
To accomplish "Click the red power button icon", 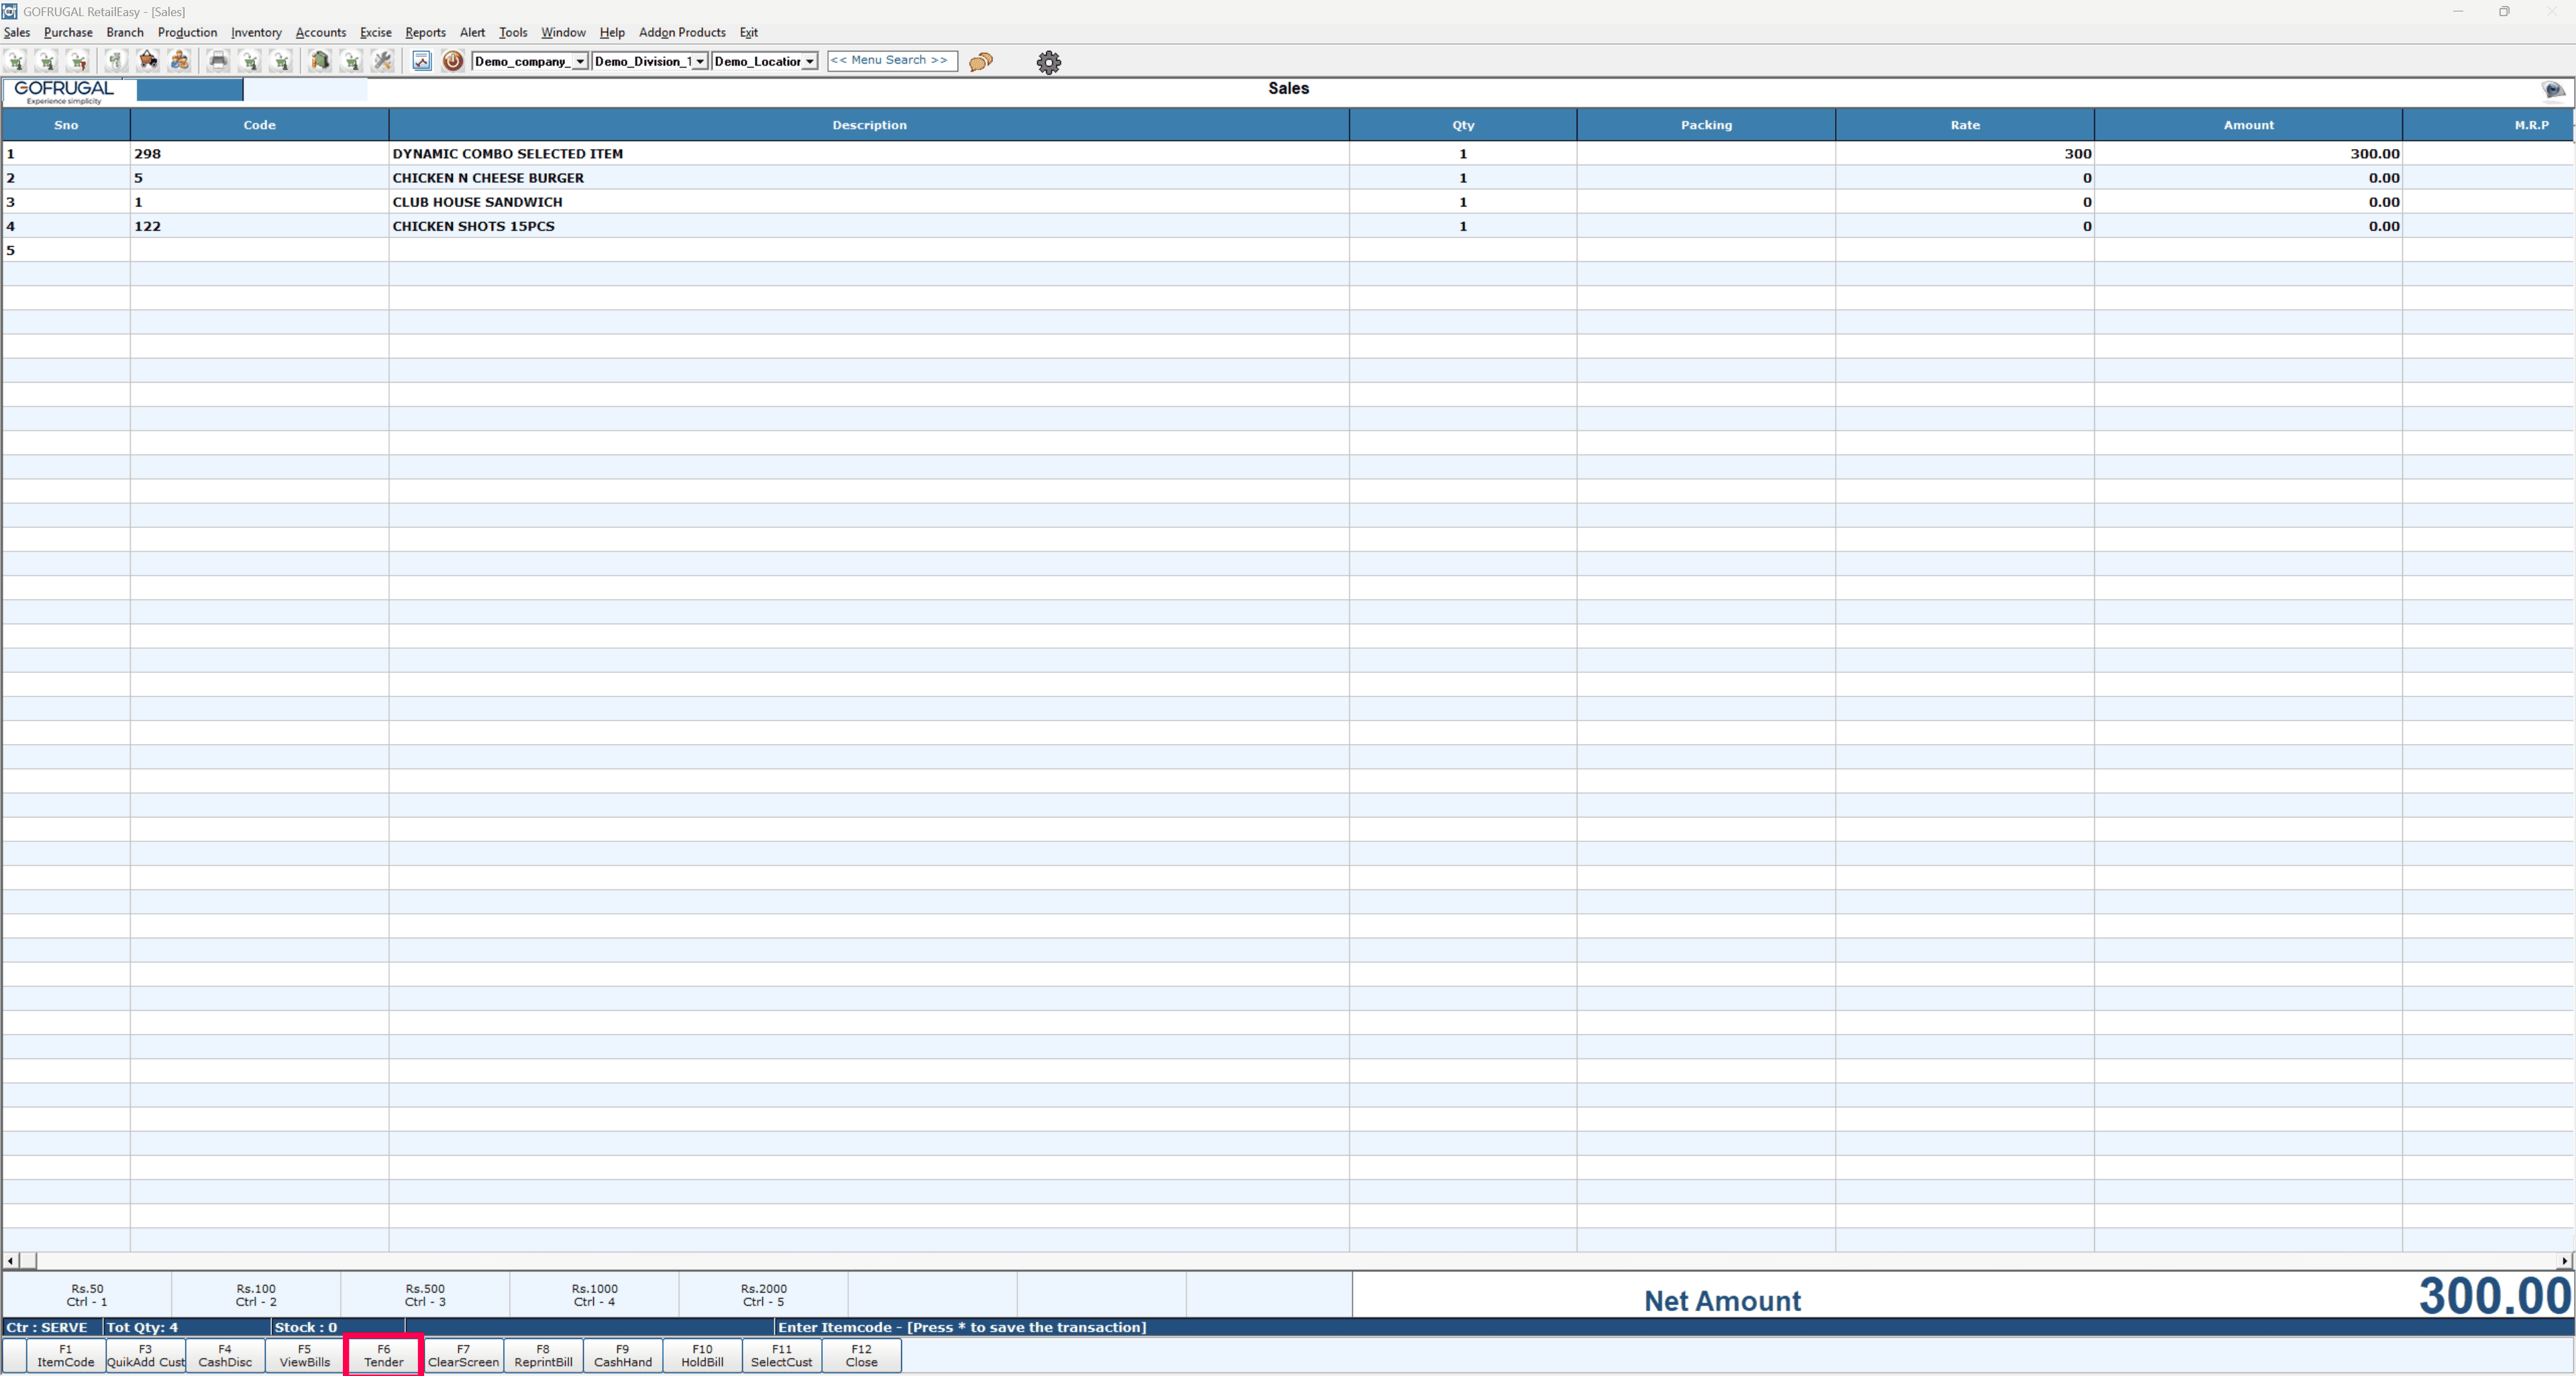I will 452,61.
